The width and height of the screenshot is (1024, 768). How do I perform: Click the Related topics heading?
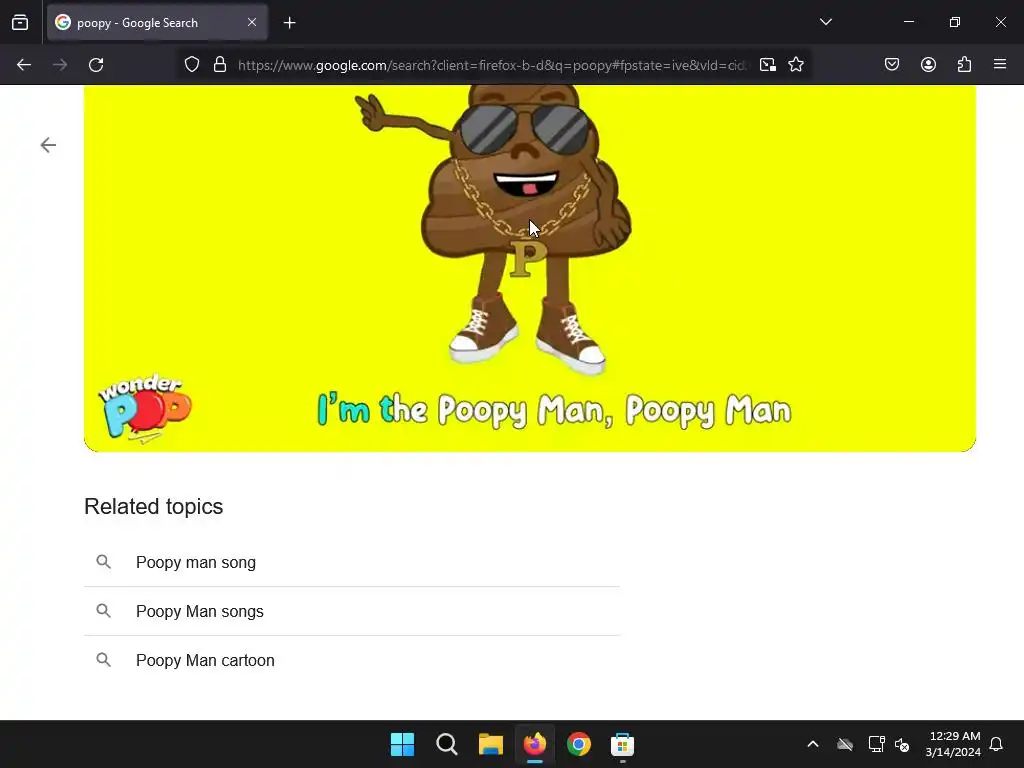153,507
